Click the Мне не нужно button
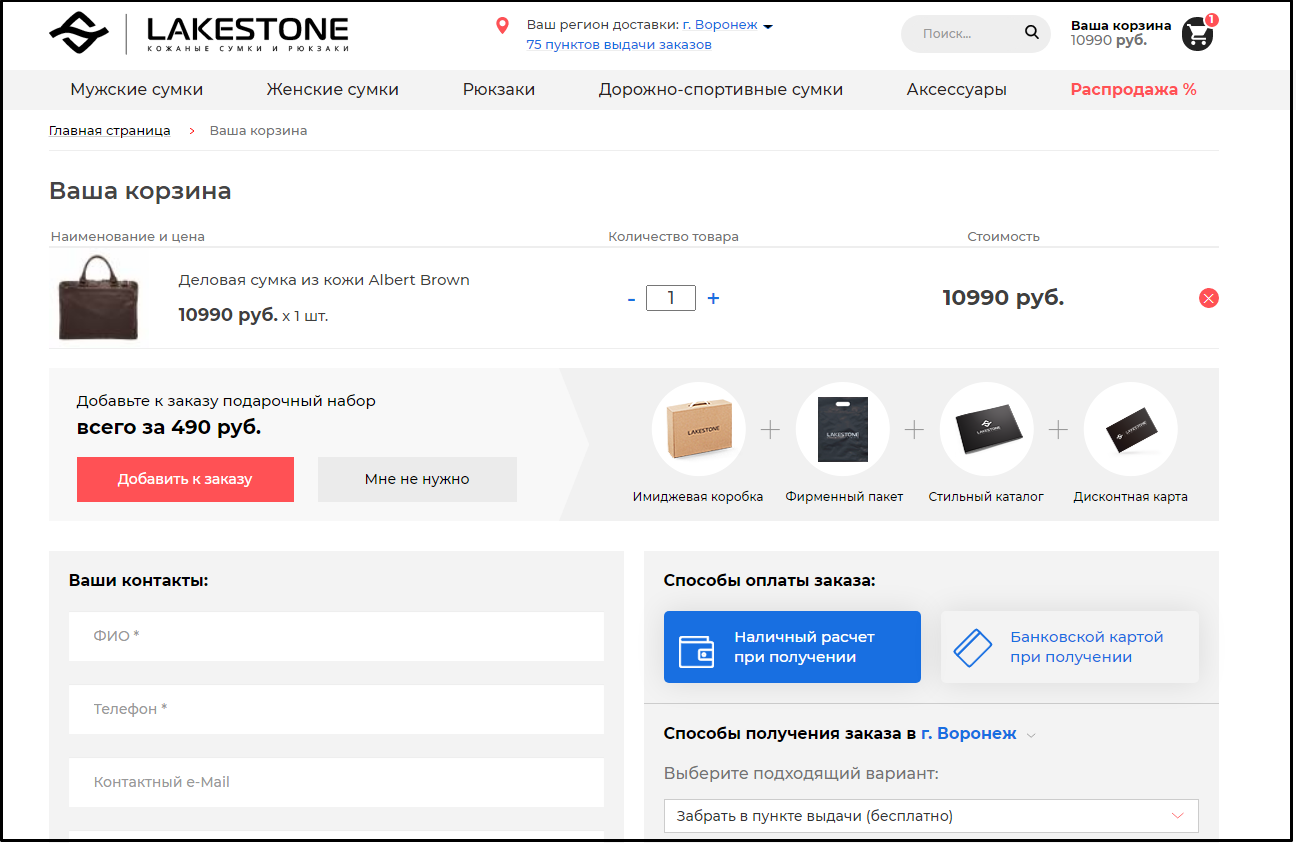Screen dimensions: 1296x843 417,479
